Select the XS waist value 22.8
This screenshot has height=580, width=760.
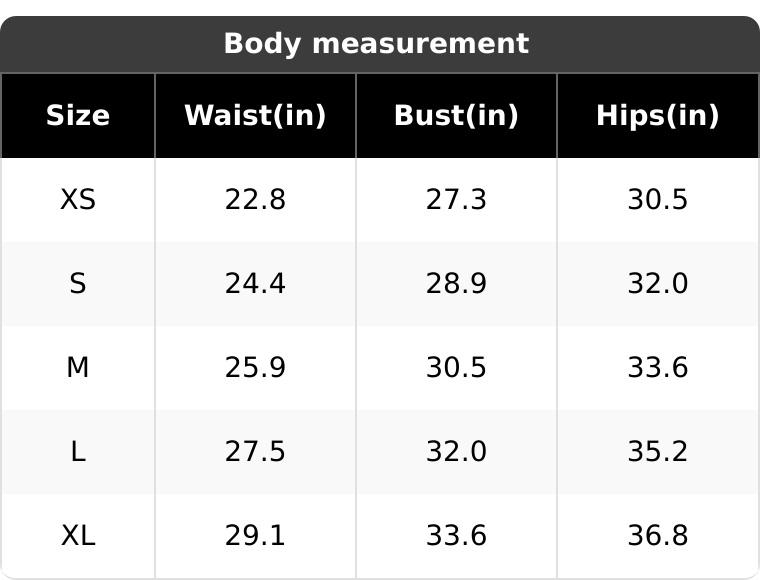click(255, 199)
